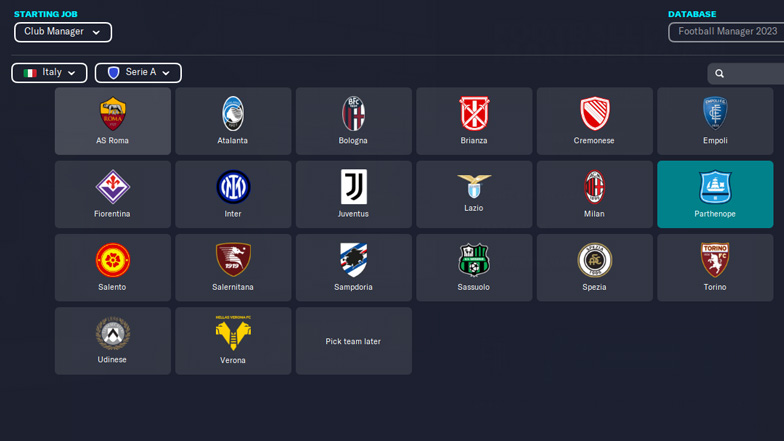The image size is (784, 441).
Task: Select the Atalanta club crest
Action: [x=233, y=114]
